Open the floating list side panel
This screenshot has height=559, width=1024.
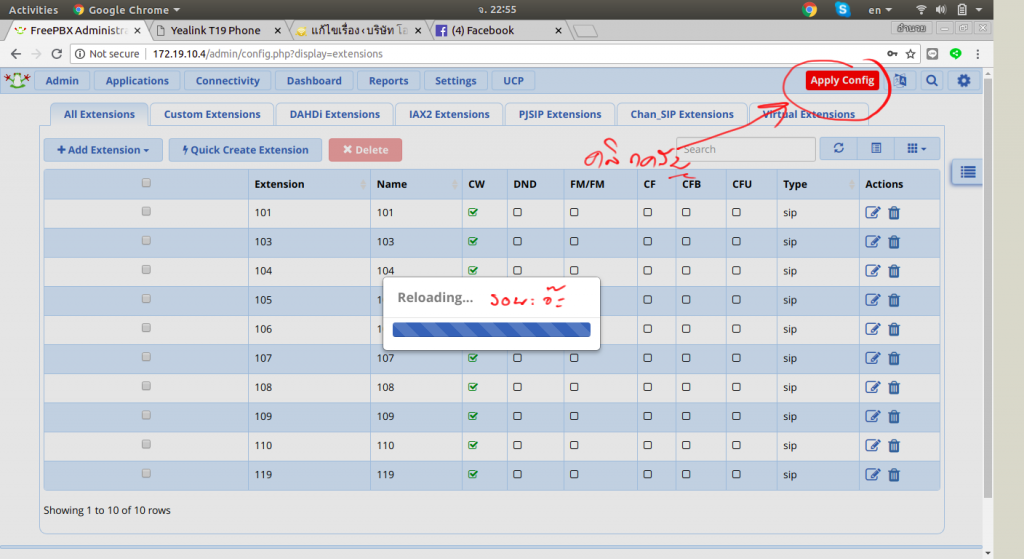(967, 172)
